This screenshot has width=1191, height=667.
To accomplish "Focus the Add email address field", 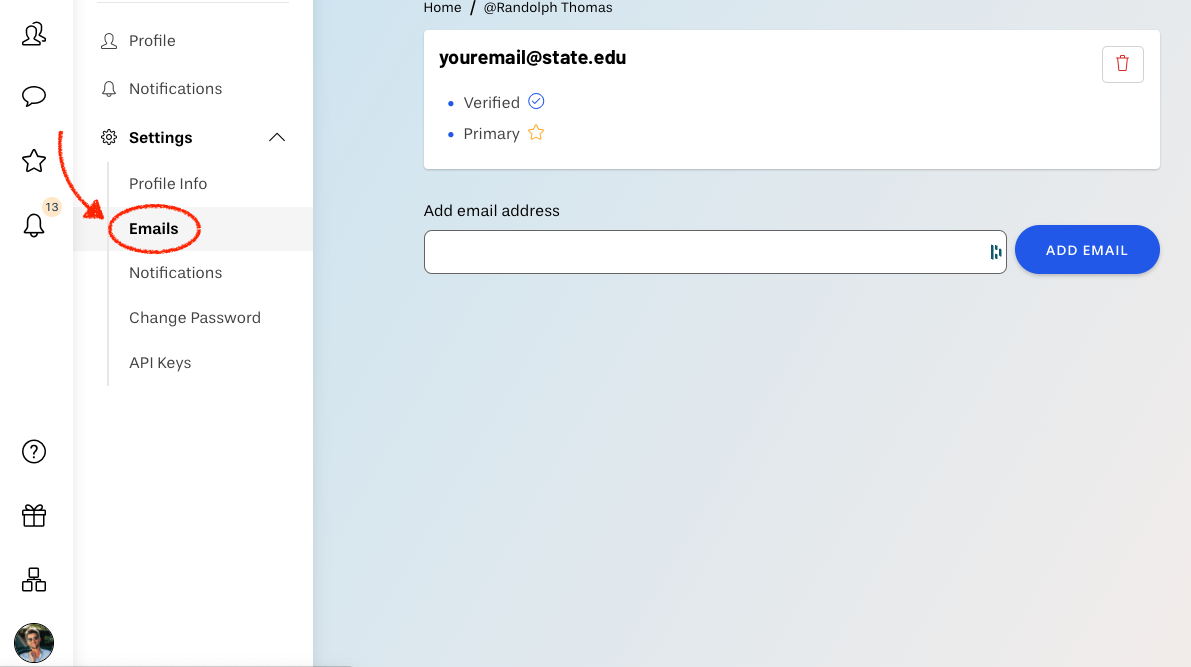I will tap(715, 252).
